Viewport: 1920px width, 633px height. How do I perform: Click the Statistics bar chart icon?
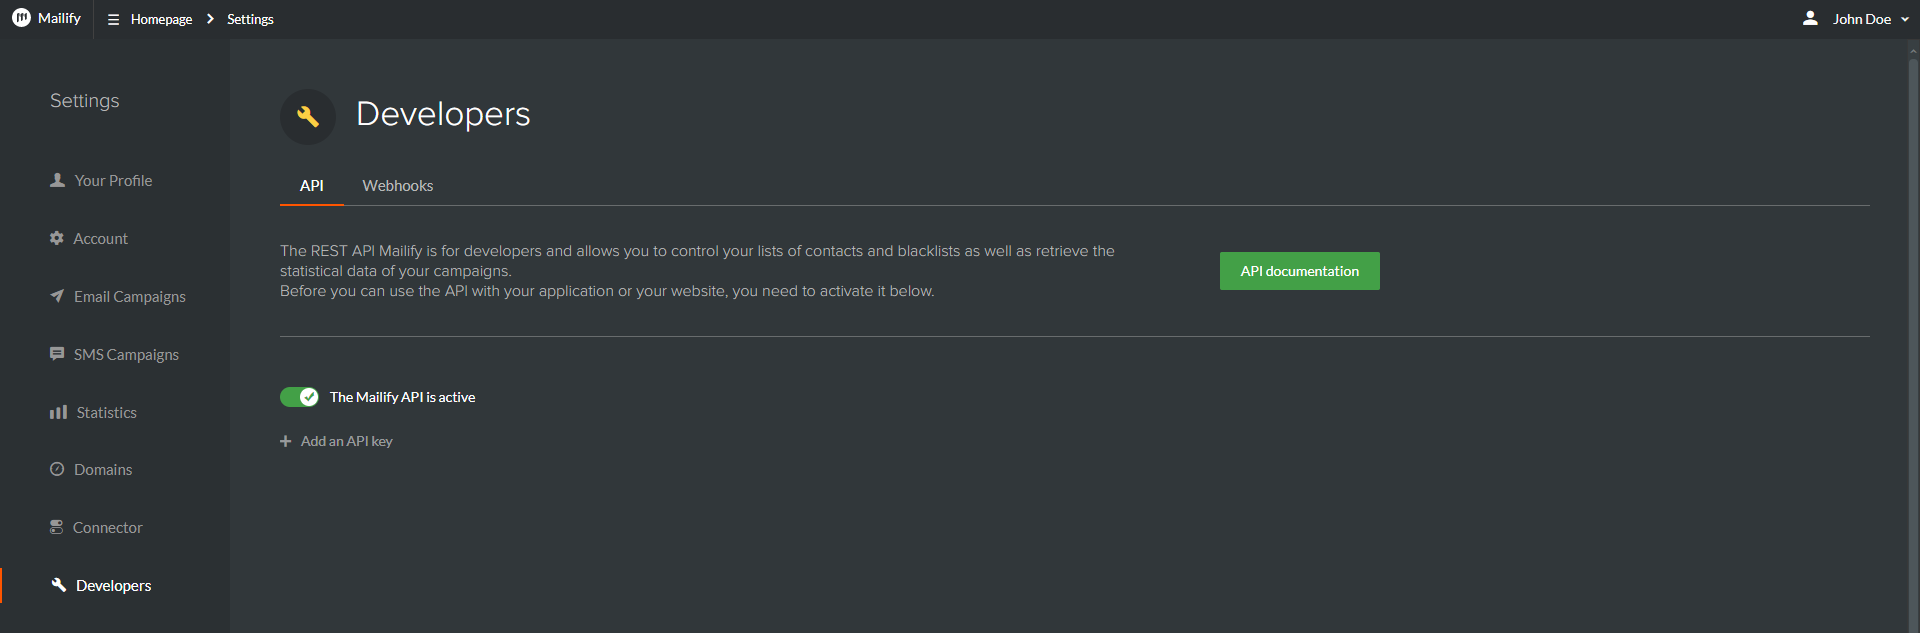(x=58, y=412)
